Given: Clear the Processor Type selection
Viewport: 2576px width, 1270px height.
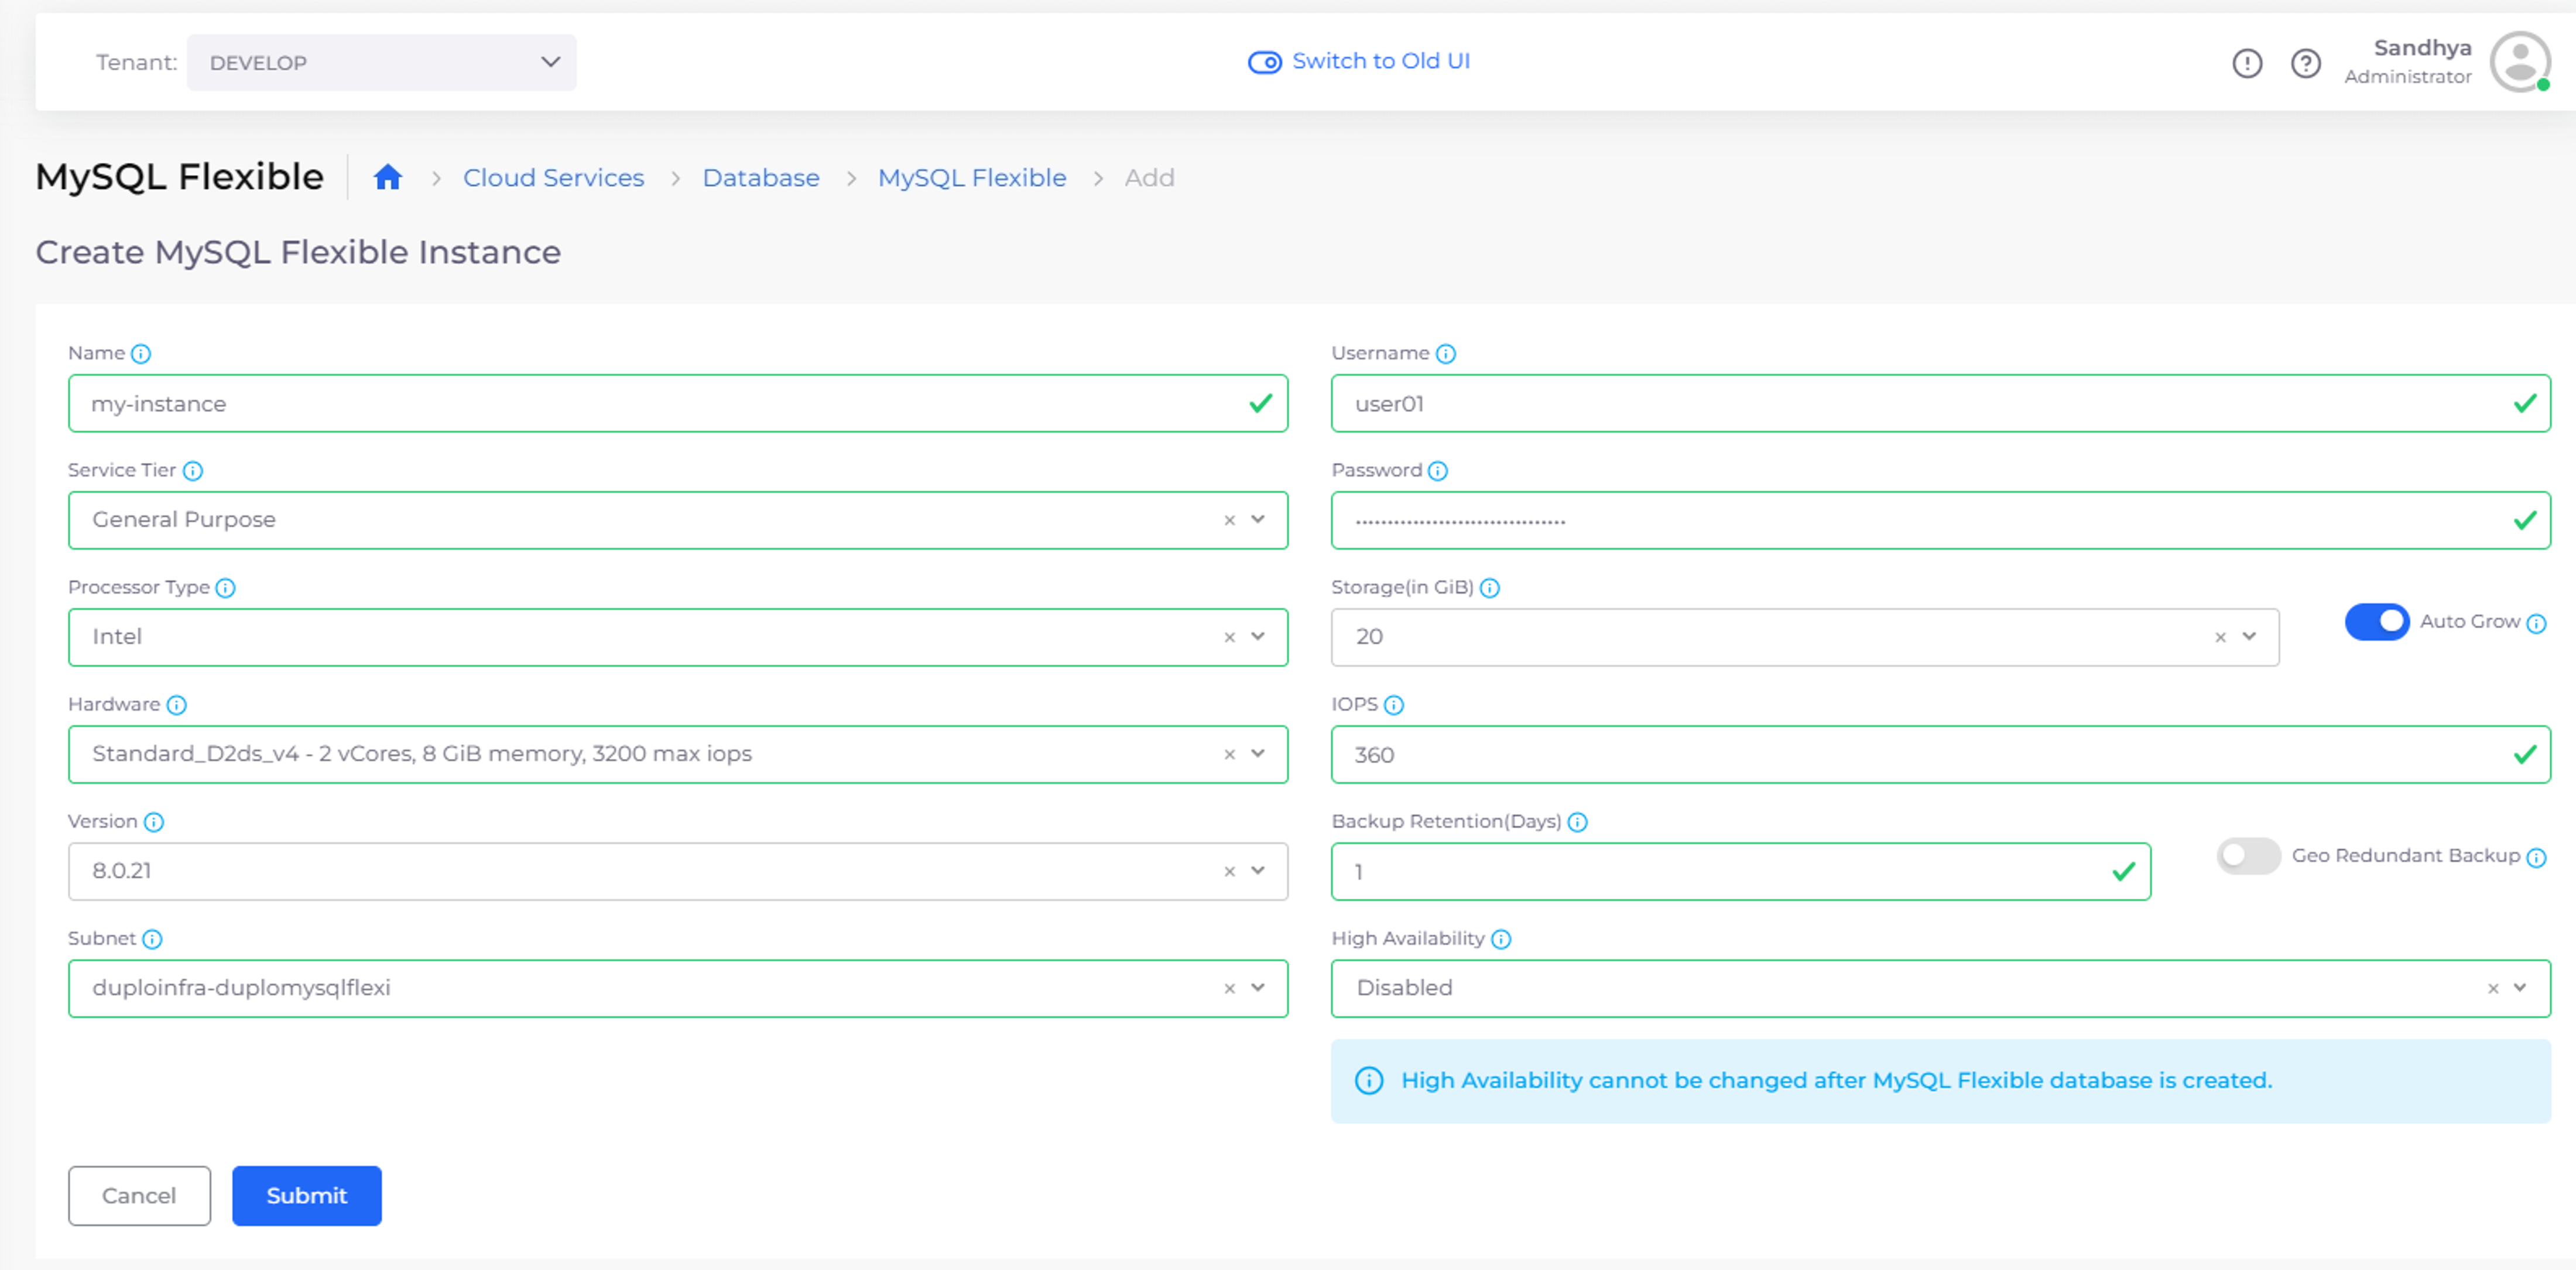Looking at the screenshot, I should coord(1230,637).
